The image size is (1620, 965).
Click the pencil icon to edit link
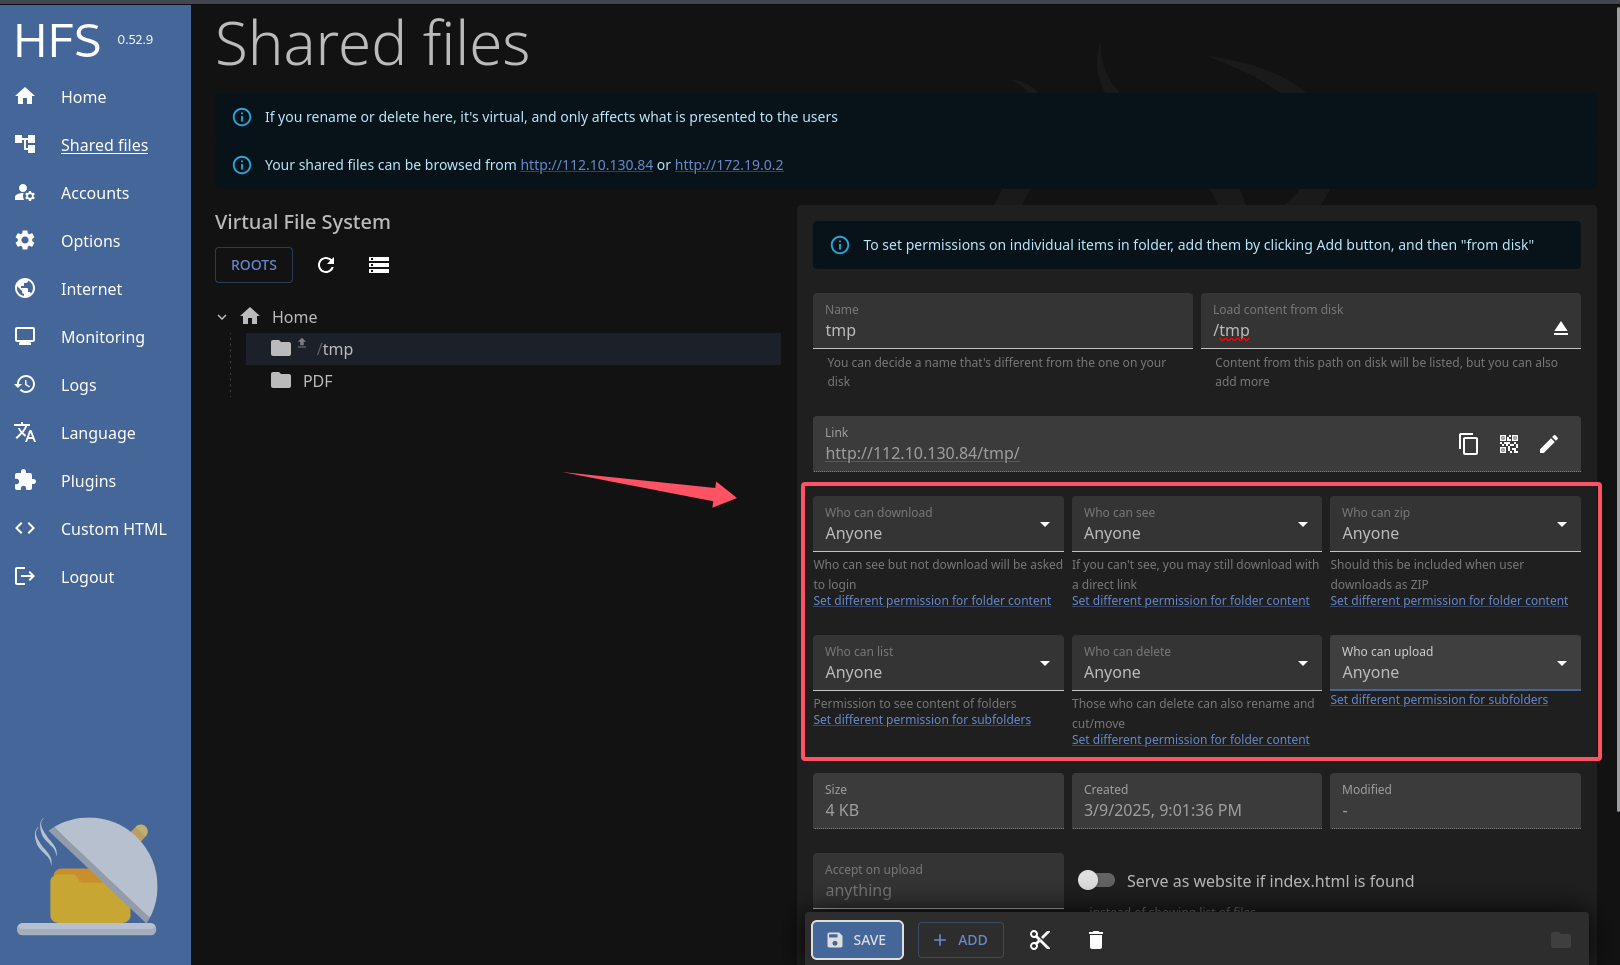coord(1548,444)
